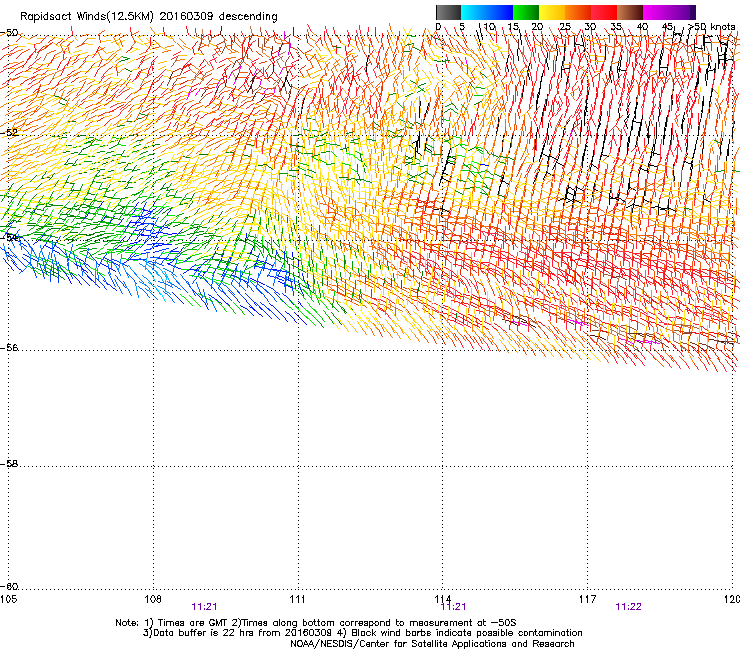This screenshot has height=650, width=740.
Task: Click the 'Times are GMT' note line
Action: pos(316,623)
